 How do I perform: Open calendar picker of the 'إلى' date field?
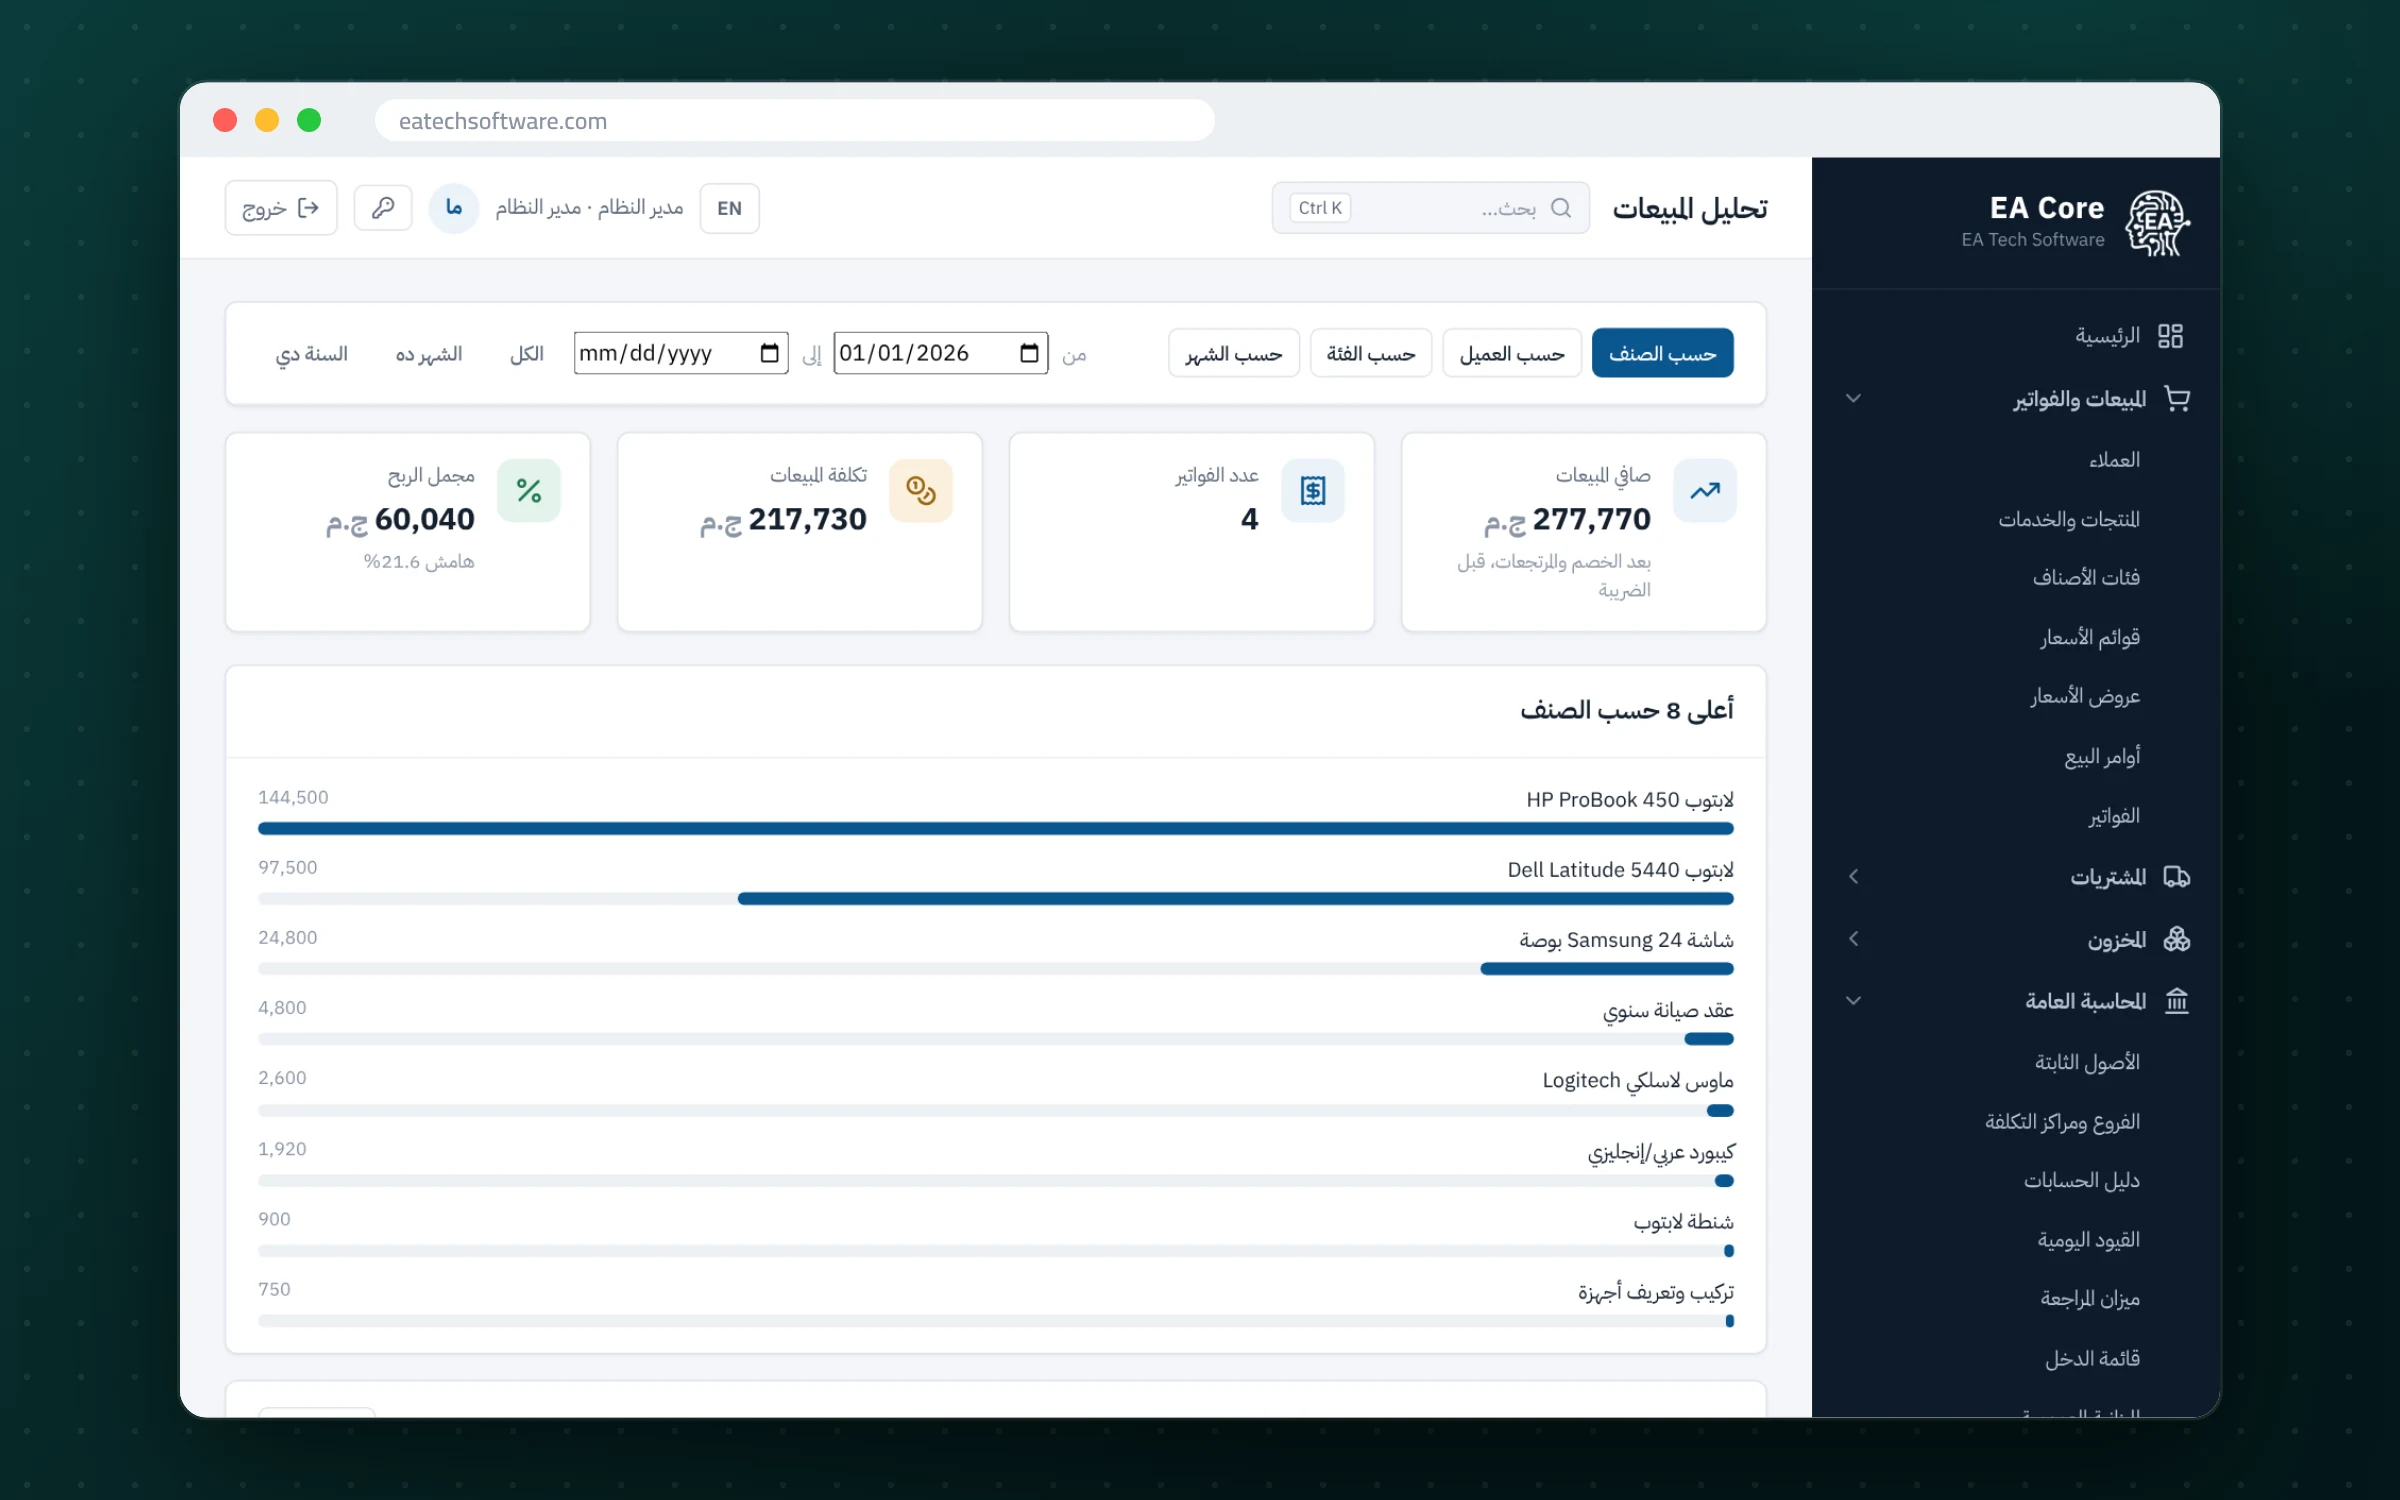pyautogui.click(x=769, y=353)
